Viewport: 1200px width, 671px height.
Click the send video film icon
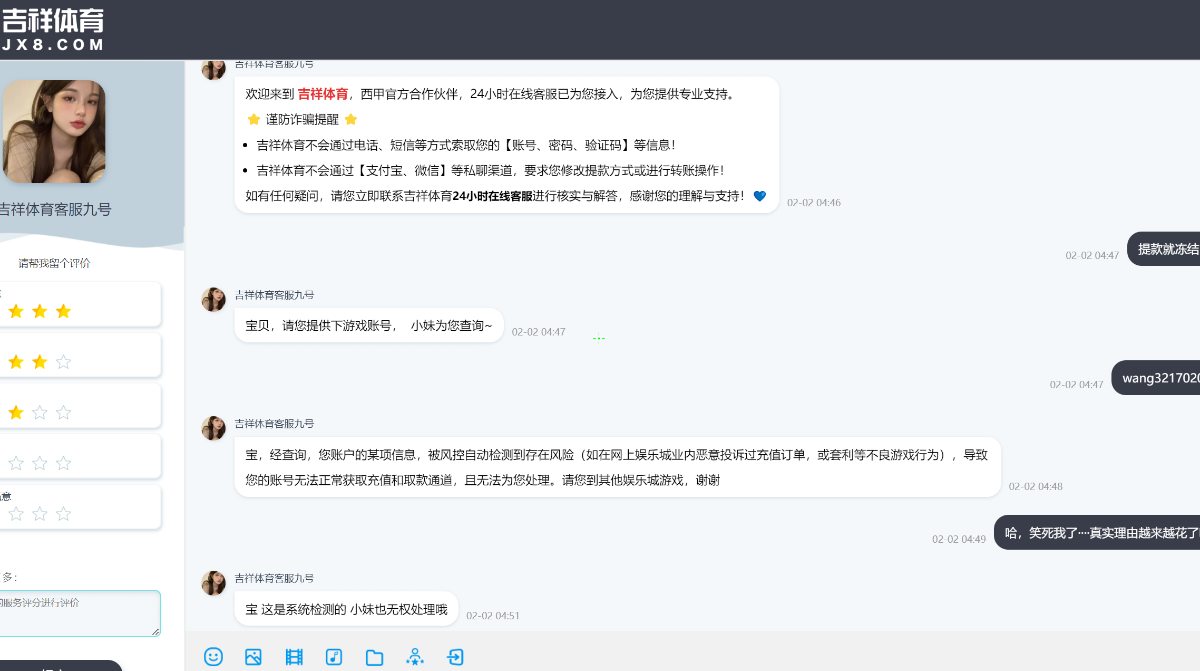point(294,656)
